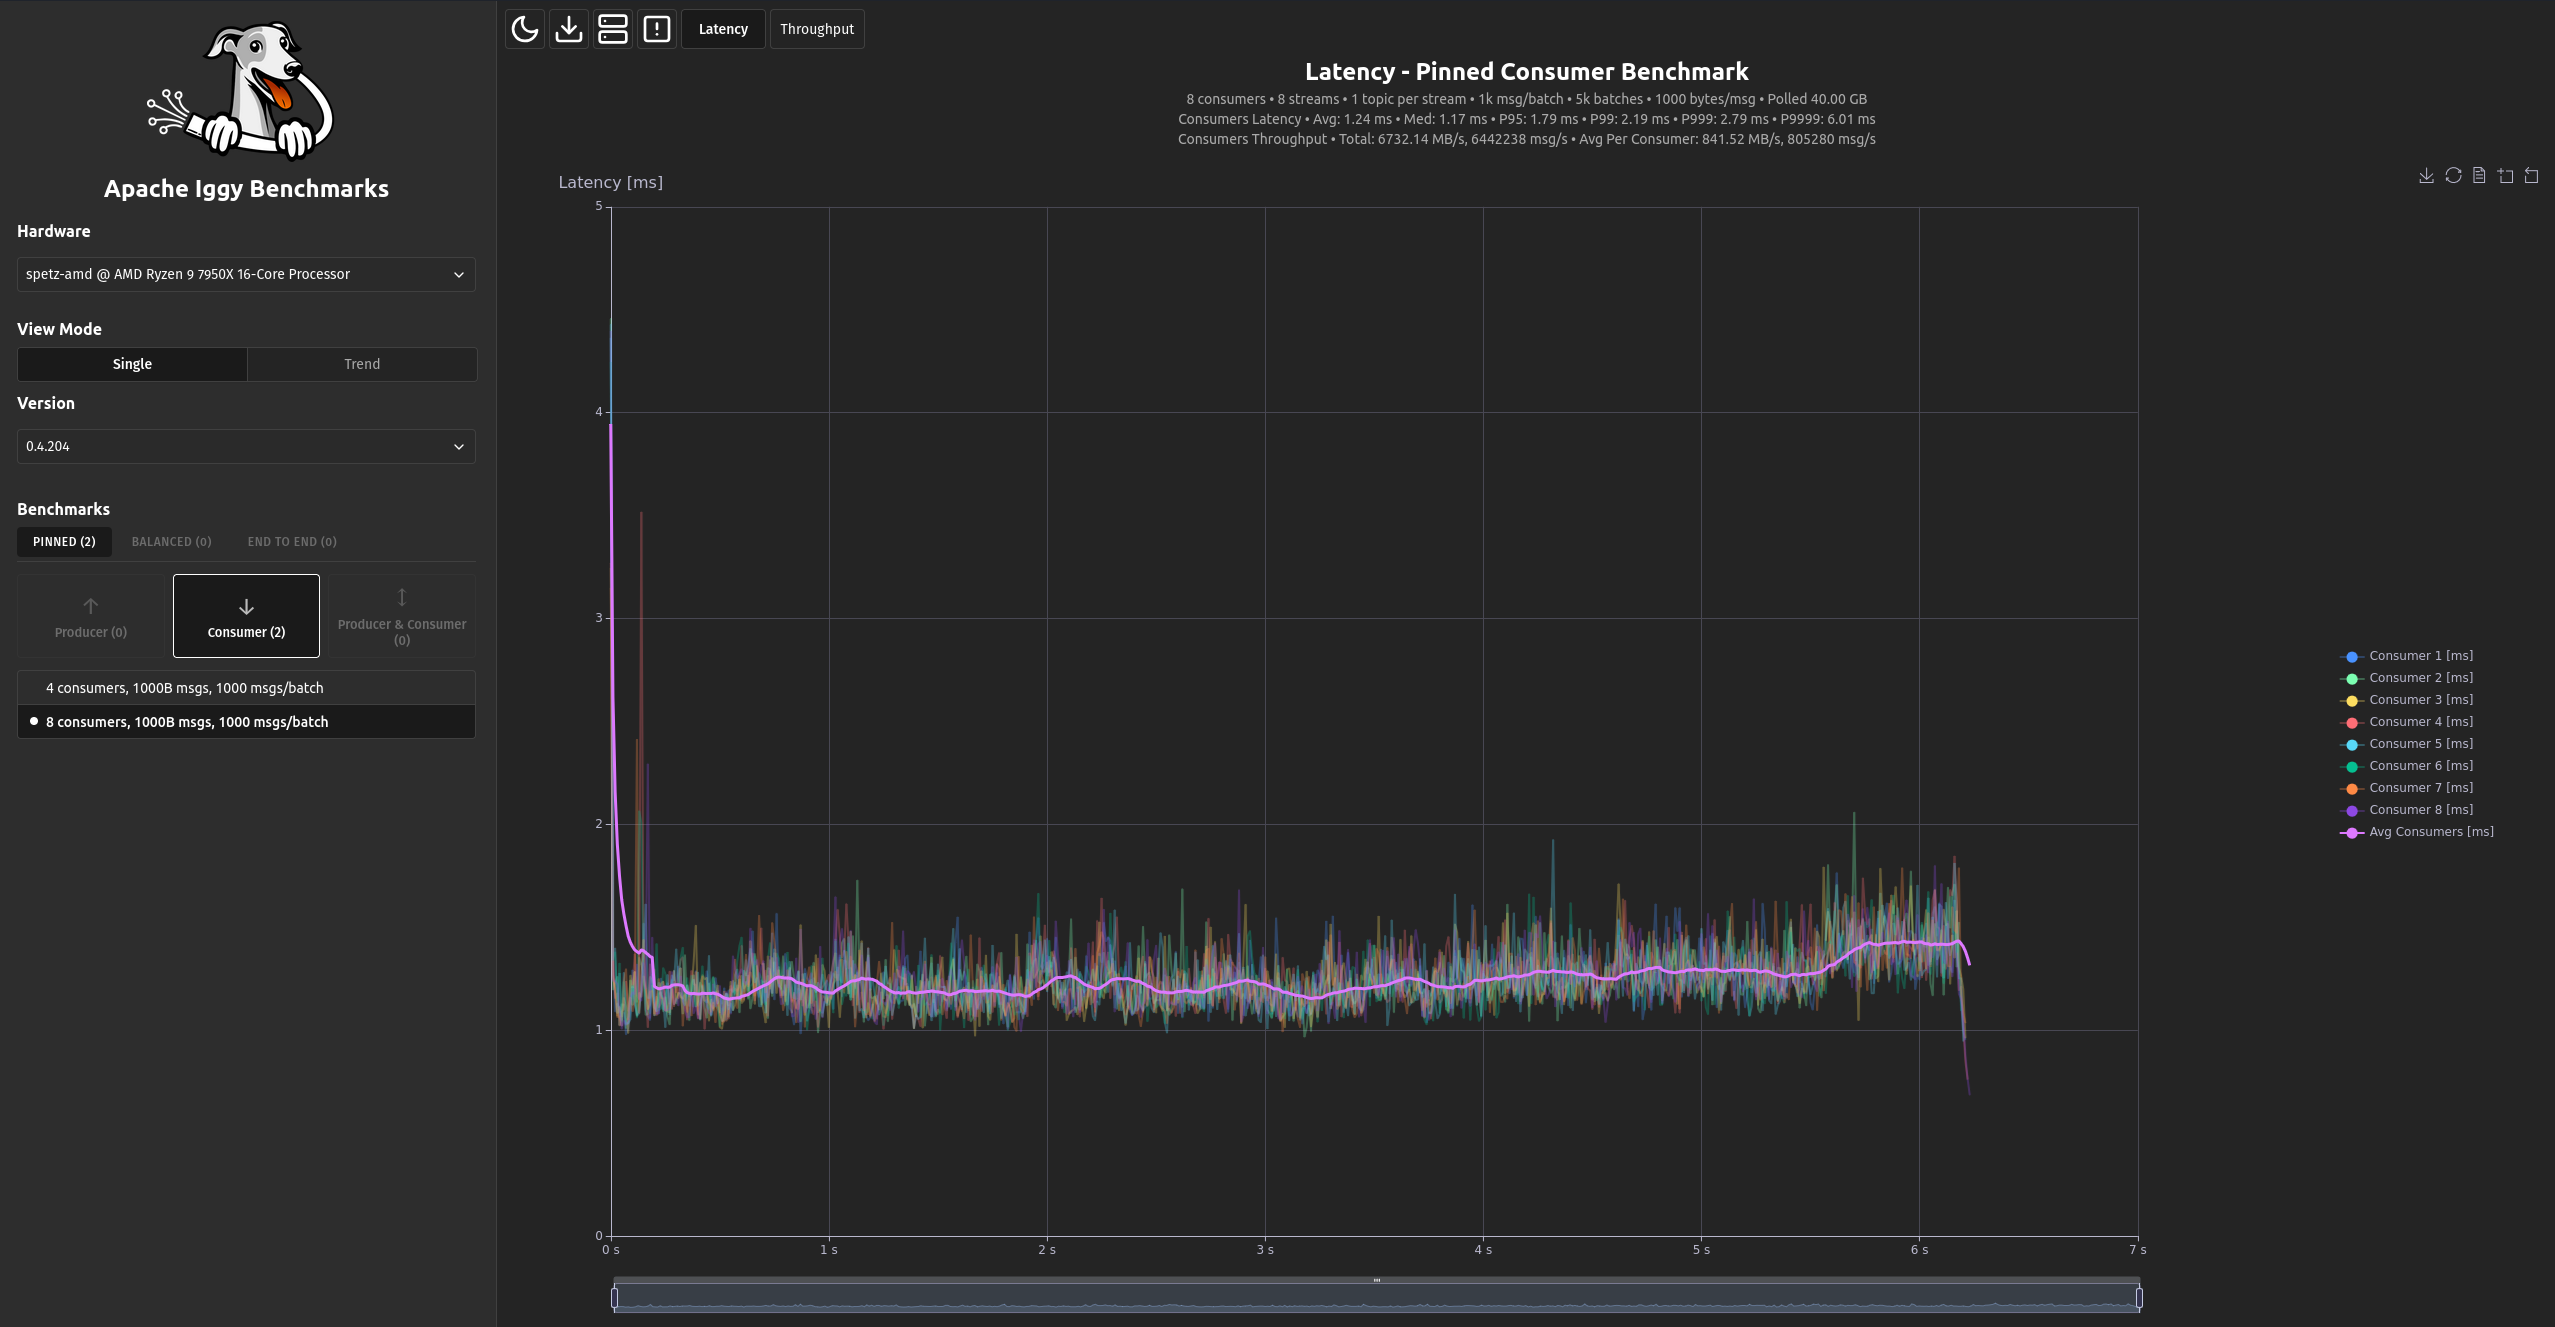Save chart as image icon
This screenshot has width=2555, height=1327.
click(2426, 176)
